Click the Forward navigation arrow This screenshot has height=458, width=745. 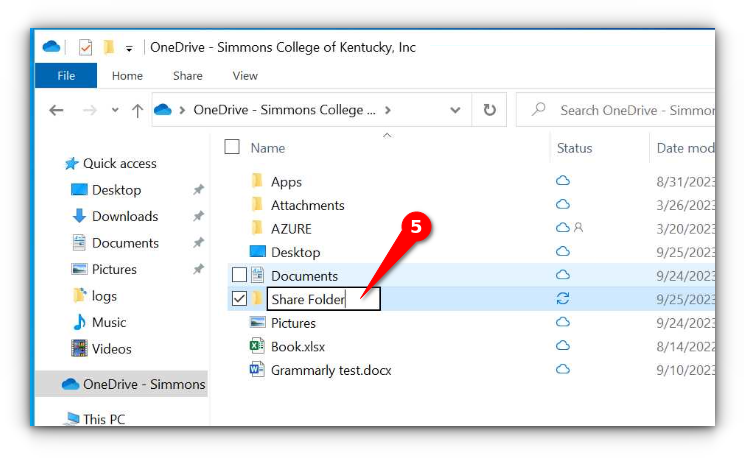(89, 110)
